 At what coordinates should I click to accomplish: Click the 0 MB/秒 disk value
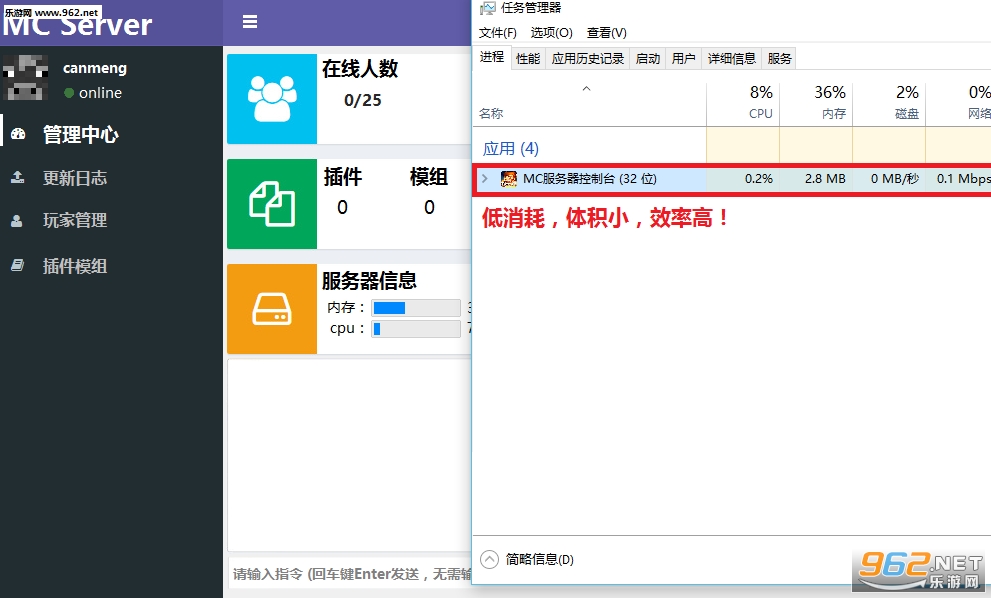(x=894, y=179)
